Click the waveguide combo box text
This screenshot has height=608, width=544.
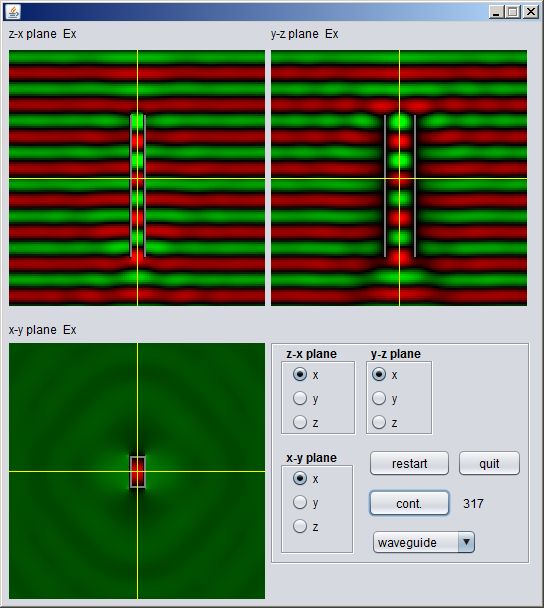tap(407, 542)
